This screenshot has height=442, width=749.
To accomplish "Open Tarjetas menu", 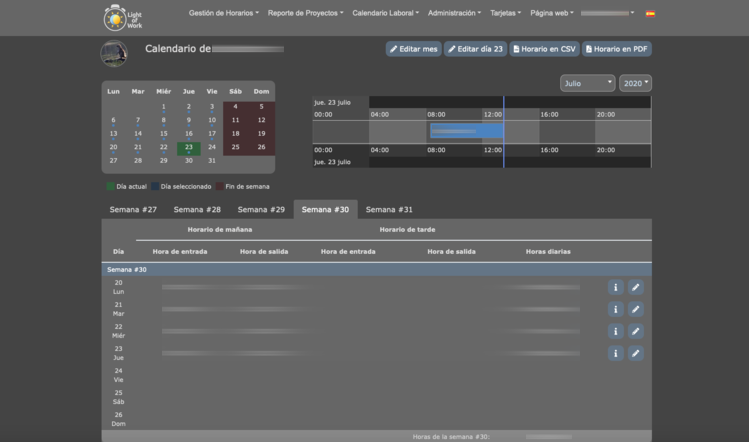I will click(505, 13).
